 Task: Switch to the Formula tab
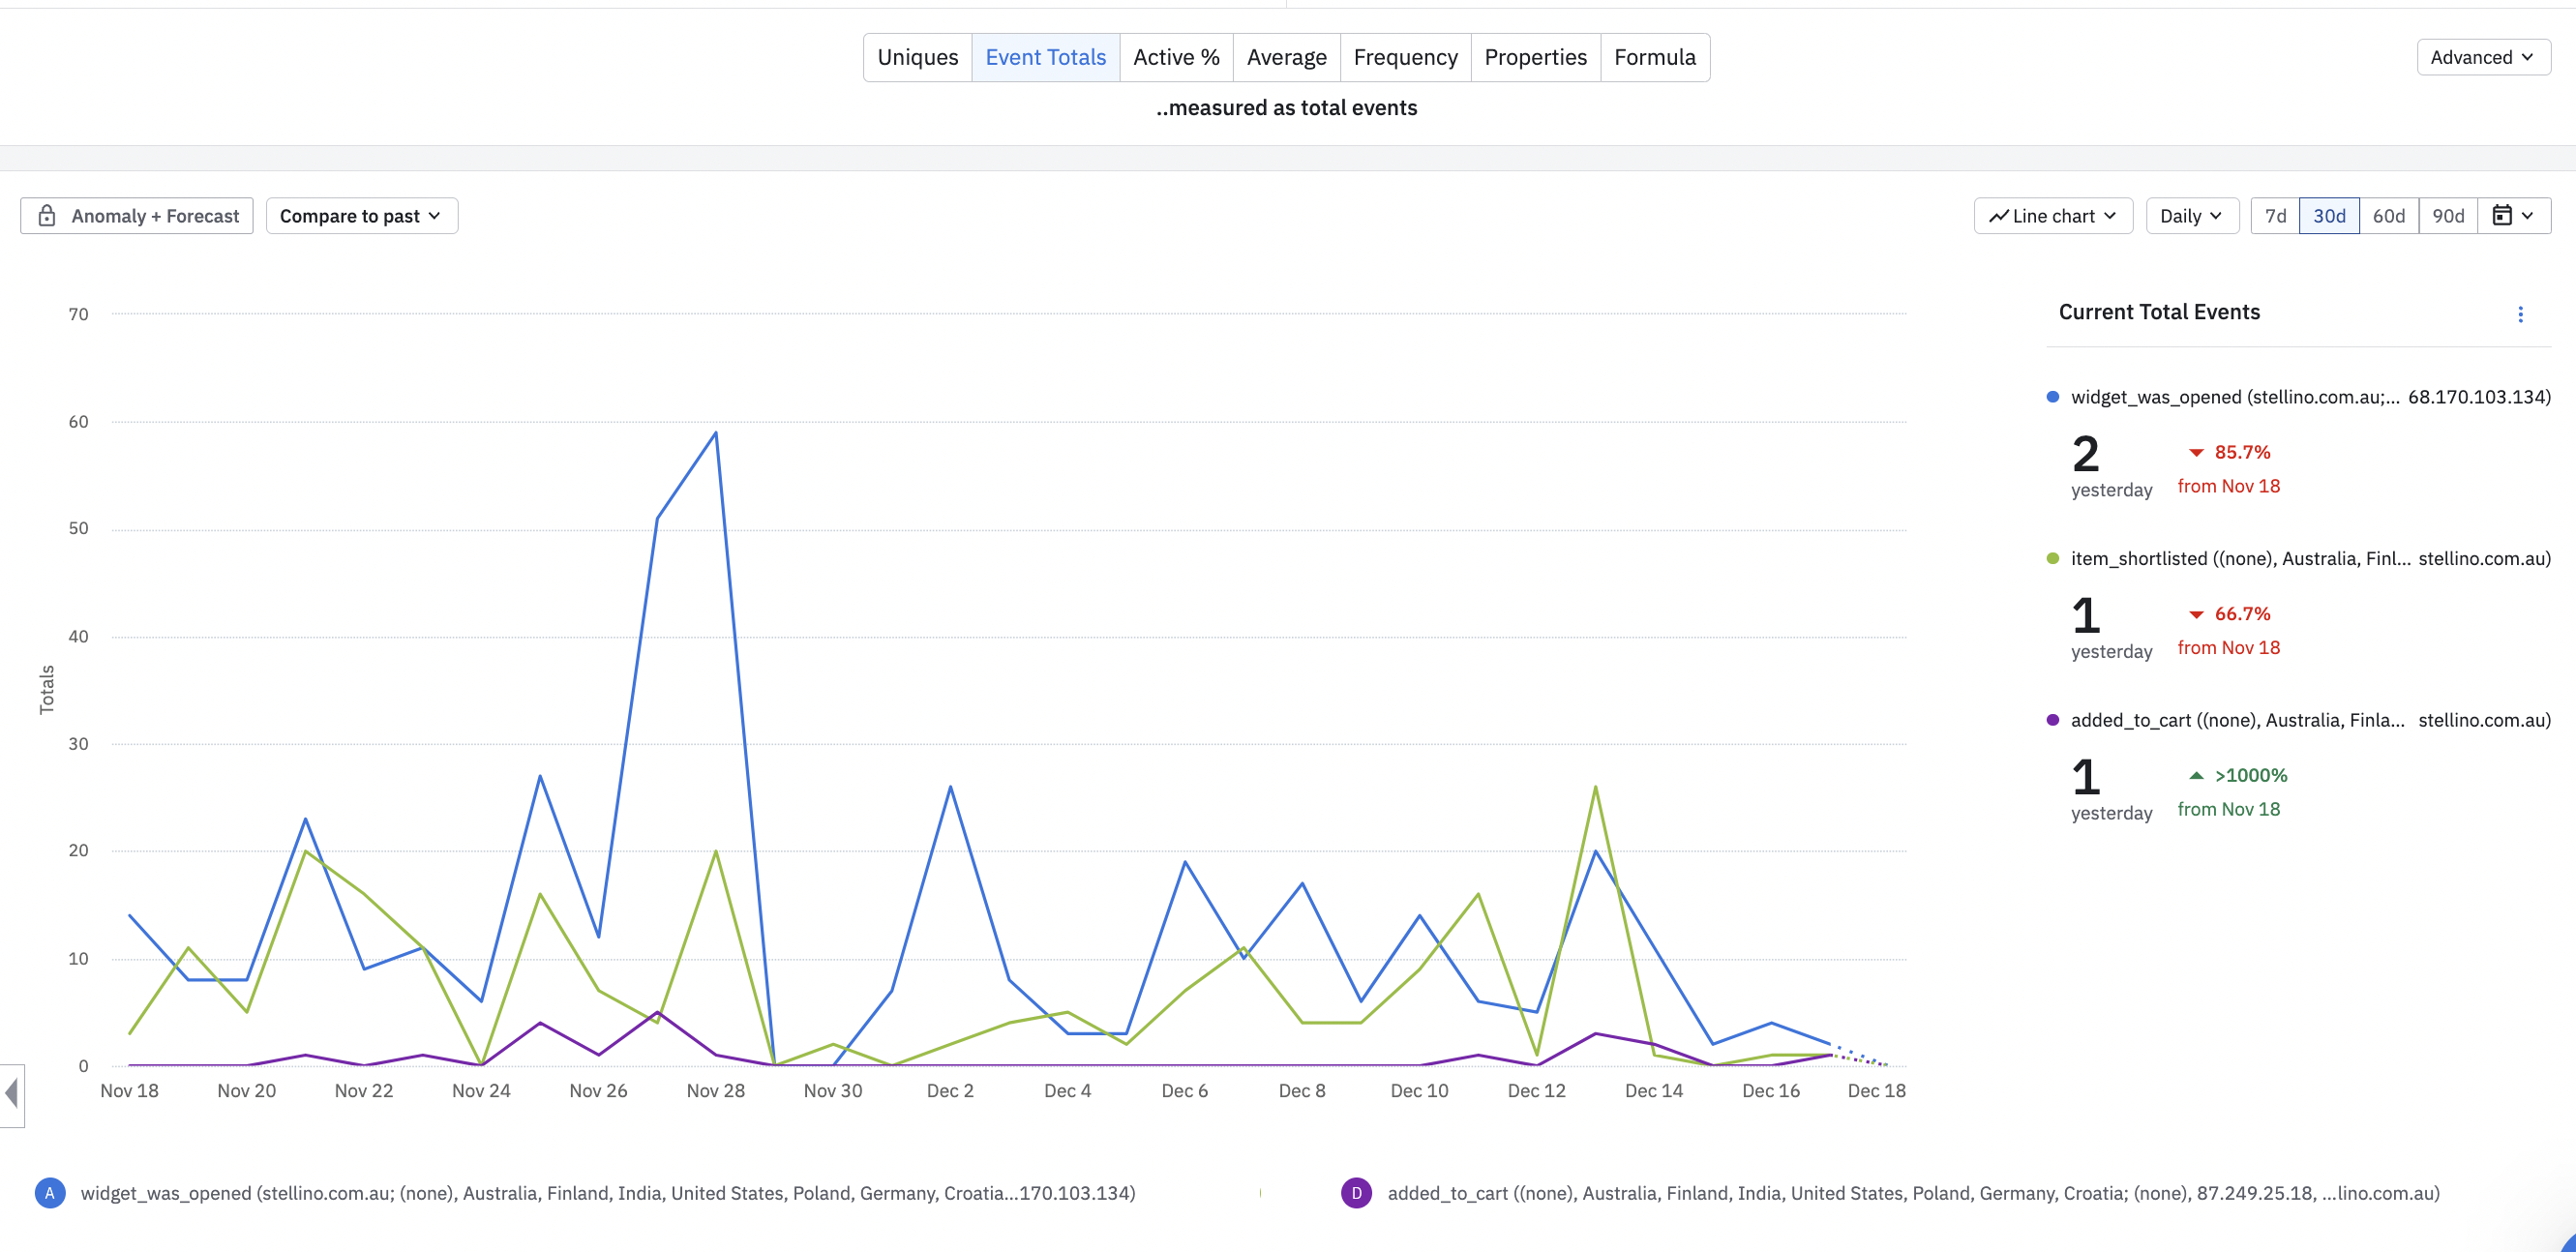(1654, 57)
